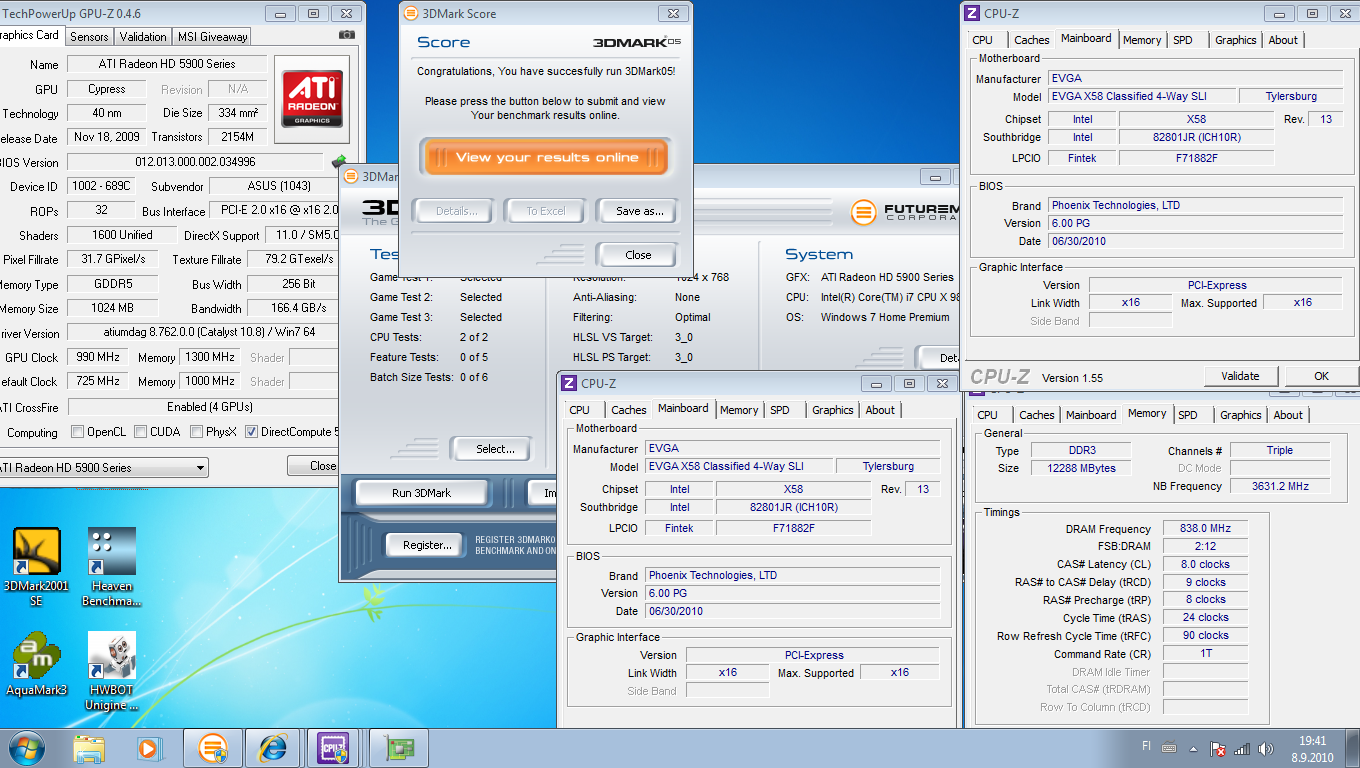1360x768 pixels.
Task: Save the BIOS using the green arrow chip icon
Action: click(339, 161)
